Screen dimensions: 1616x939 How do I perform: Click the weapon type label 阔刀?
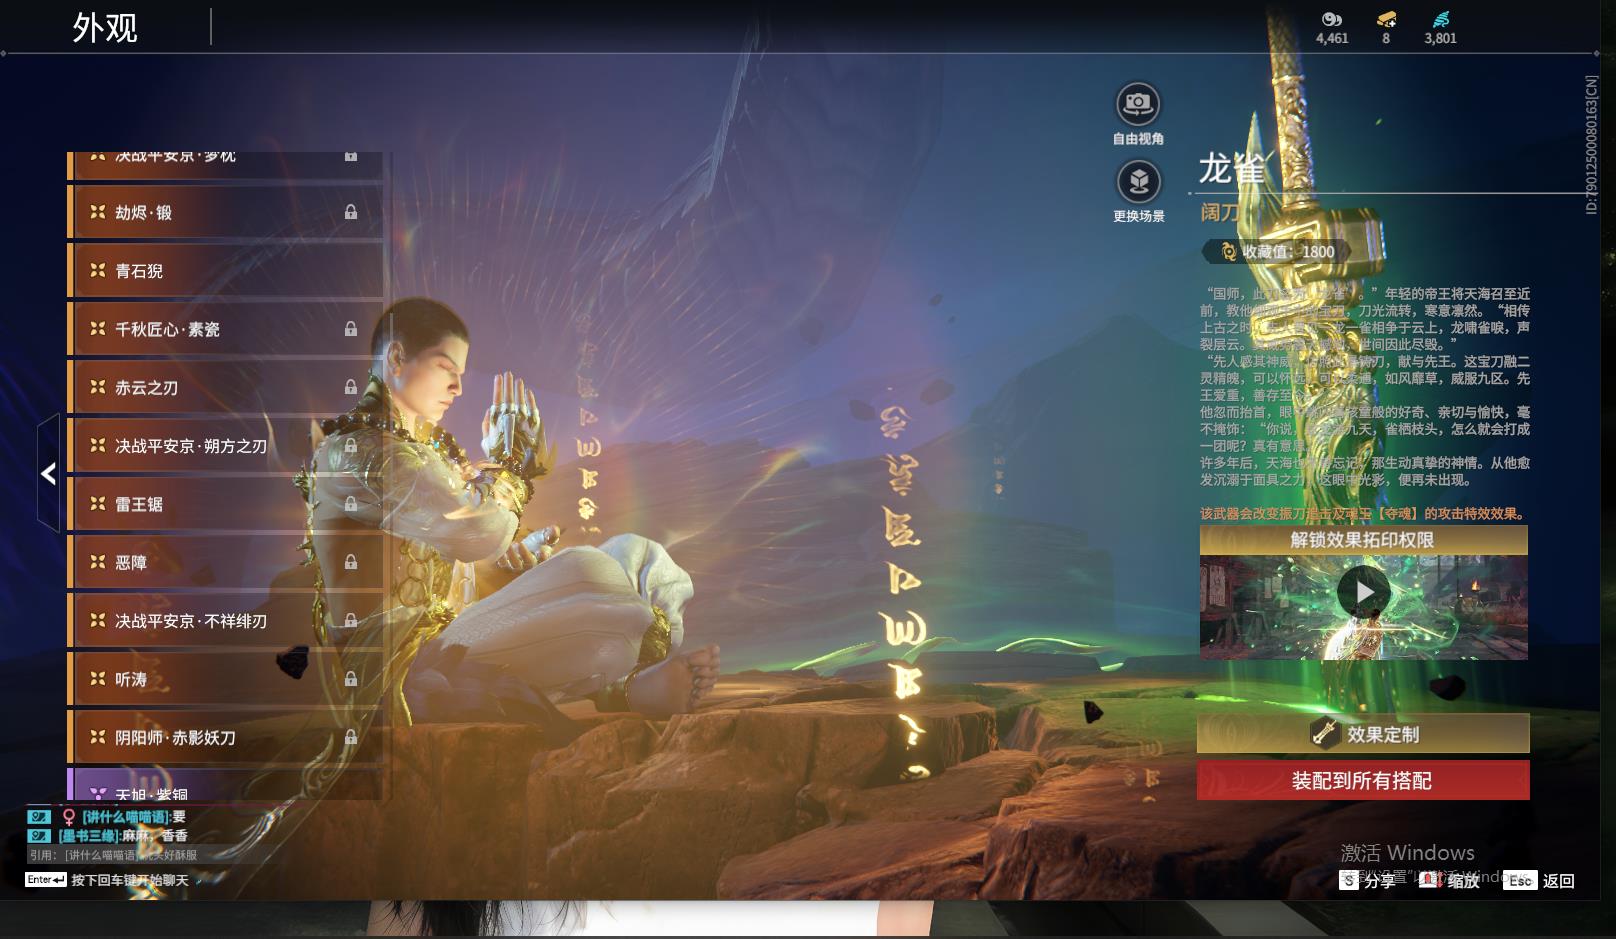[1220, 212]
